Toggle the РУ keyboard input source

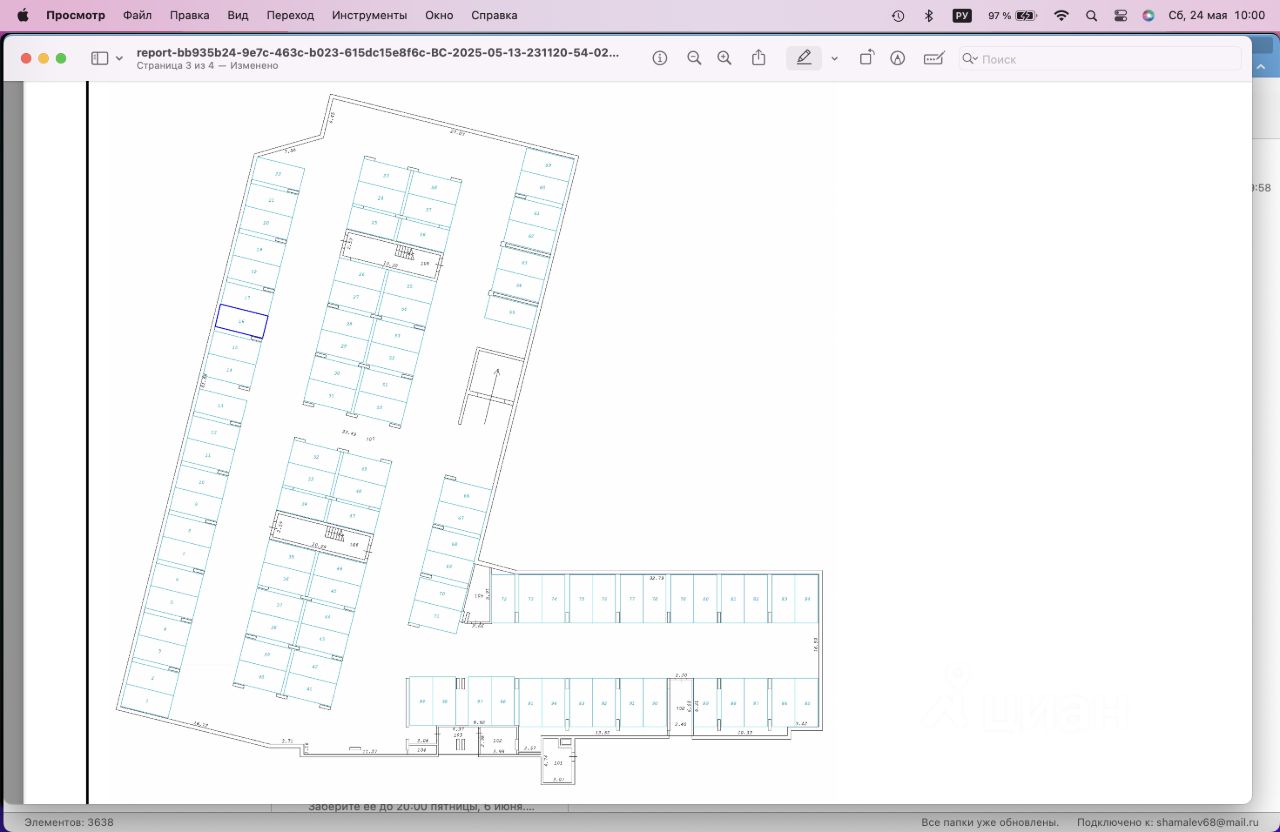[x=962, y=15]
